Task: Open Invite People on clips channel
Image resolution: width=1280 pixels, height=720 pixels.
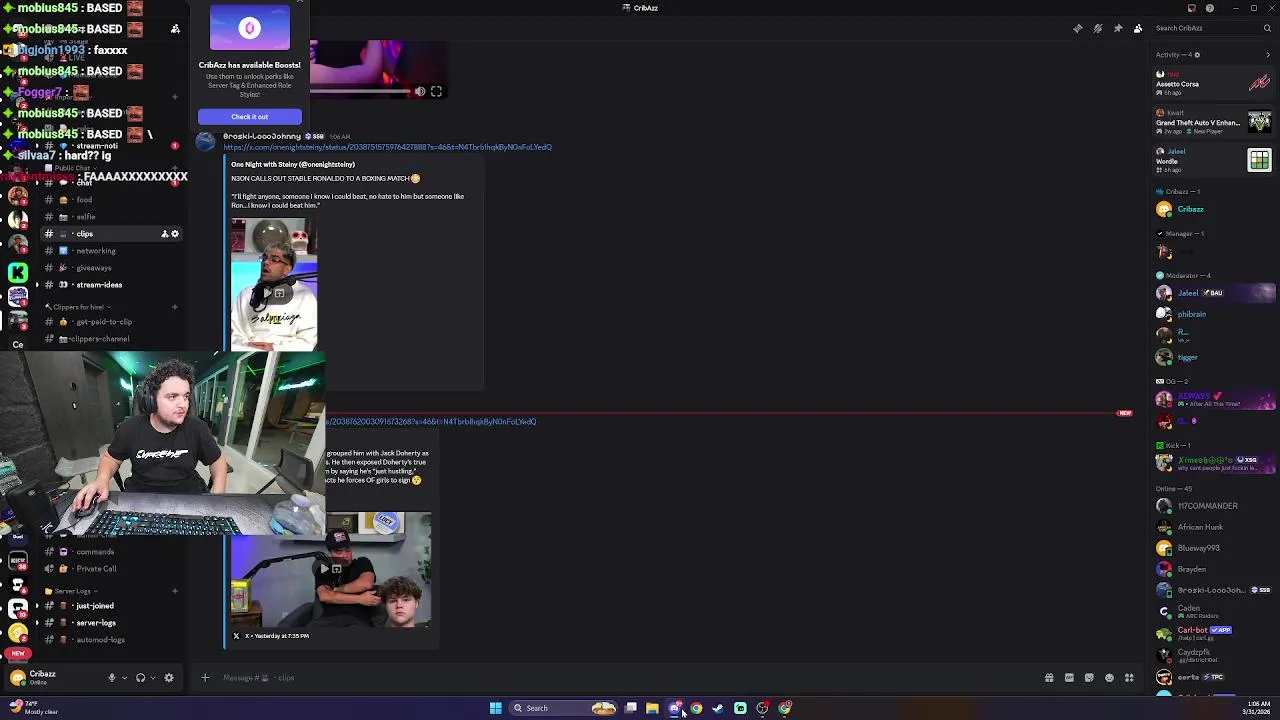Action: [x=164, y=234]
